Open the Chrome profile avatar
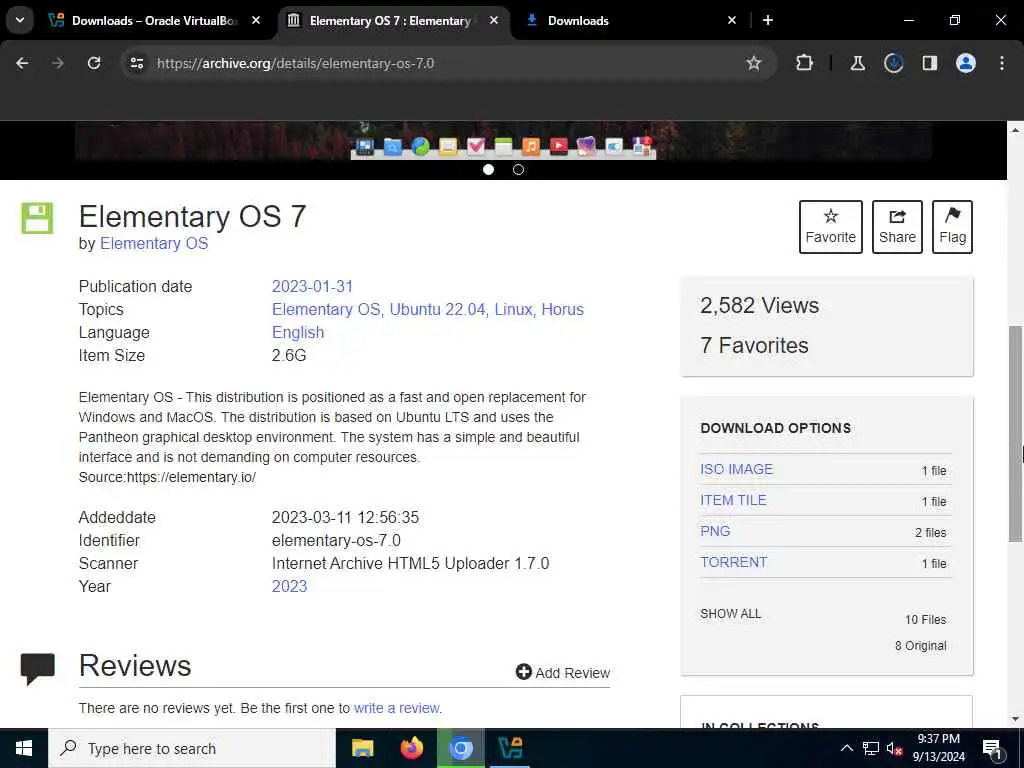Image resolution: width=1024 pixels, height=768 pixels. 966,63
